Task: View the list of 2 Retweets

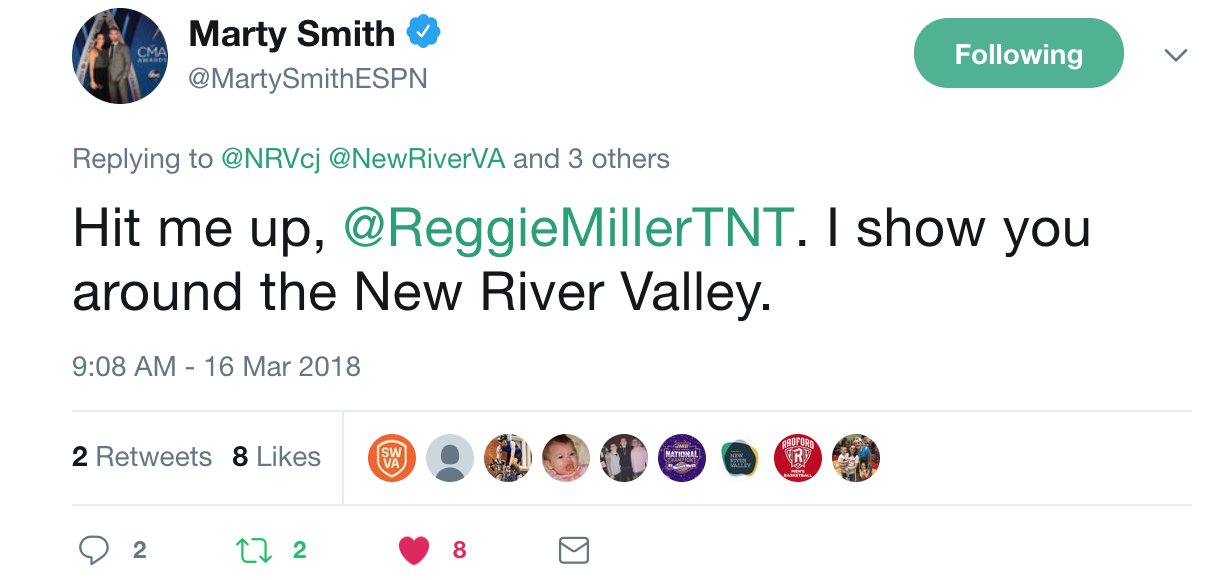Action: click(142, 457)
